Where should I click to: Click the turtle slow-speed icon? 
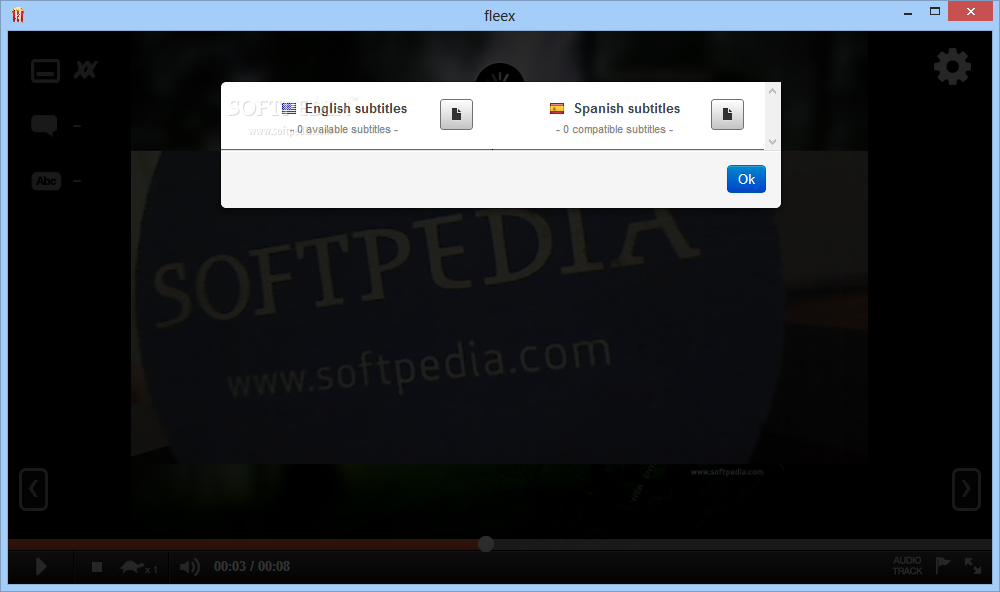point(133,566)
